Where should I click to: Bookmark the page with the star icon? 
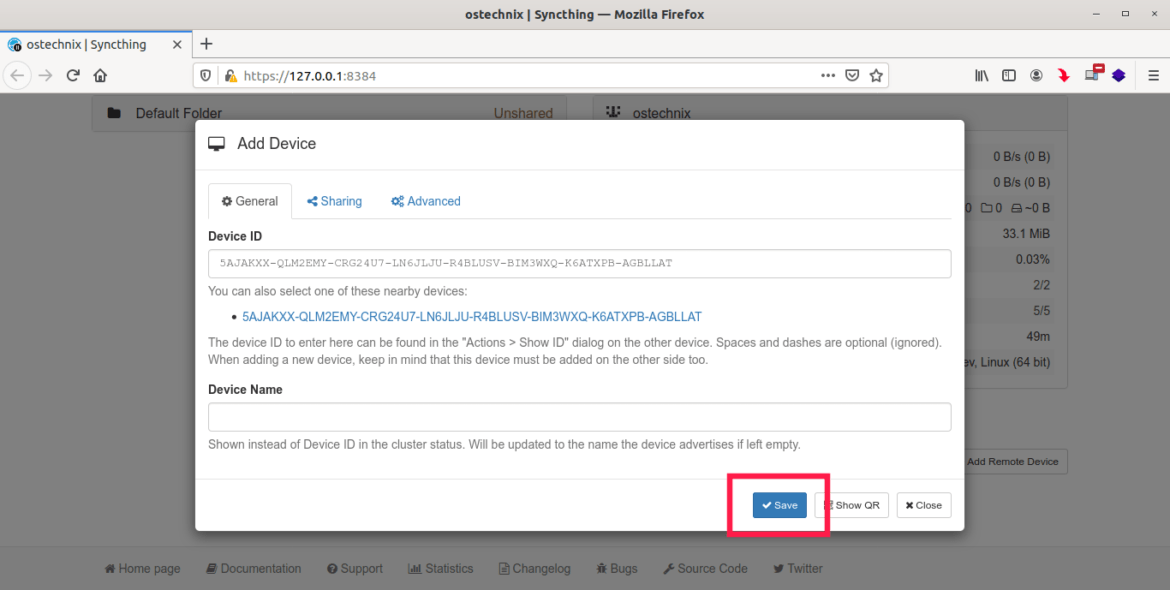tap(876, 75)
